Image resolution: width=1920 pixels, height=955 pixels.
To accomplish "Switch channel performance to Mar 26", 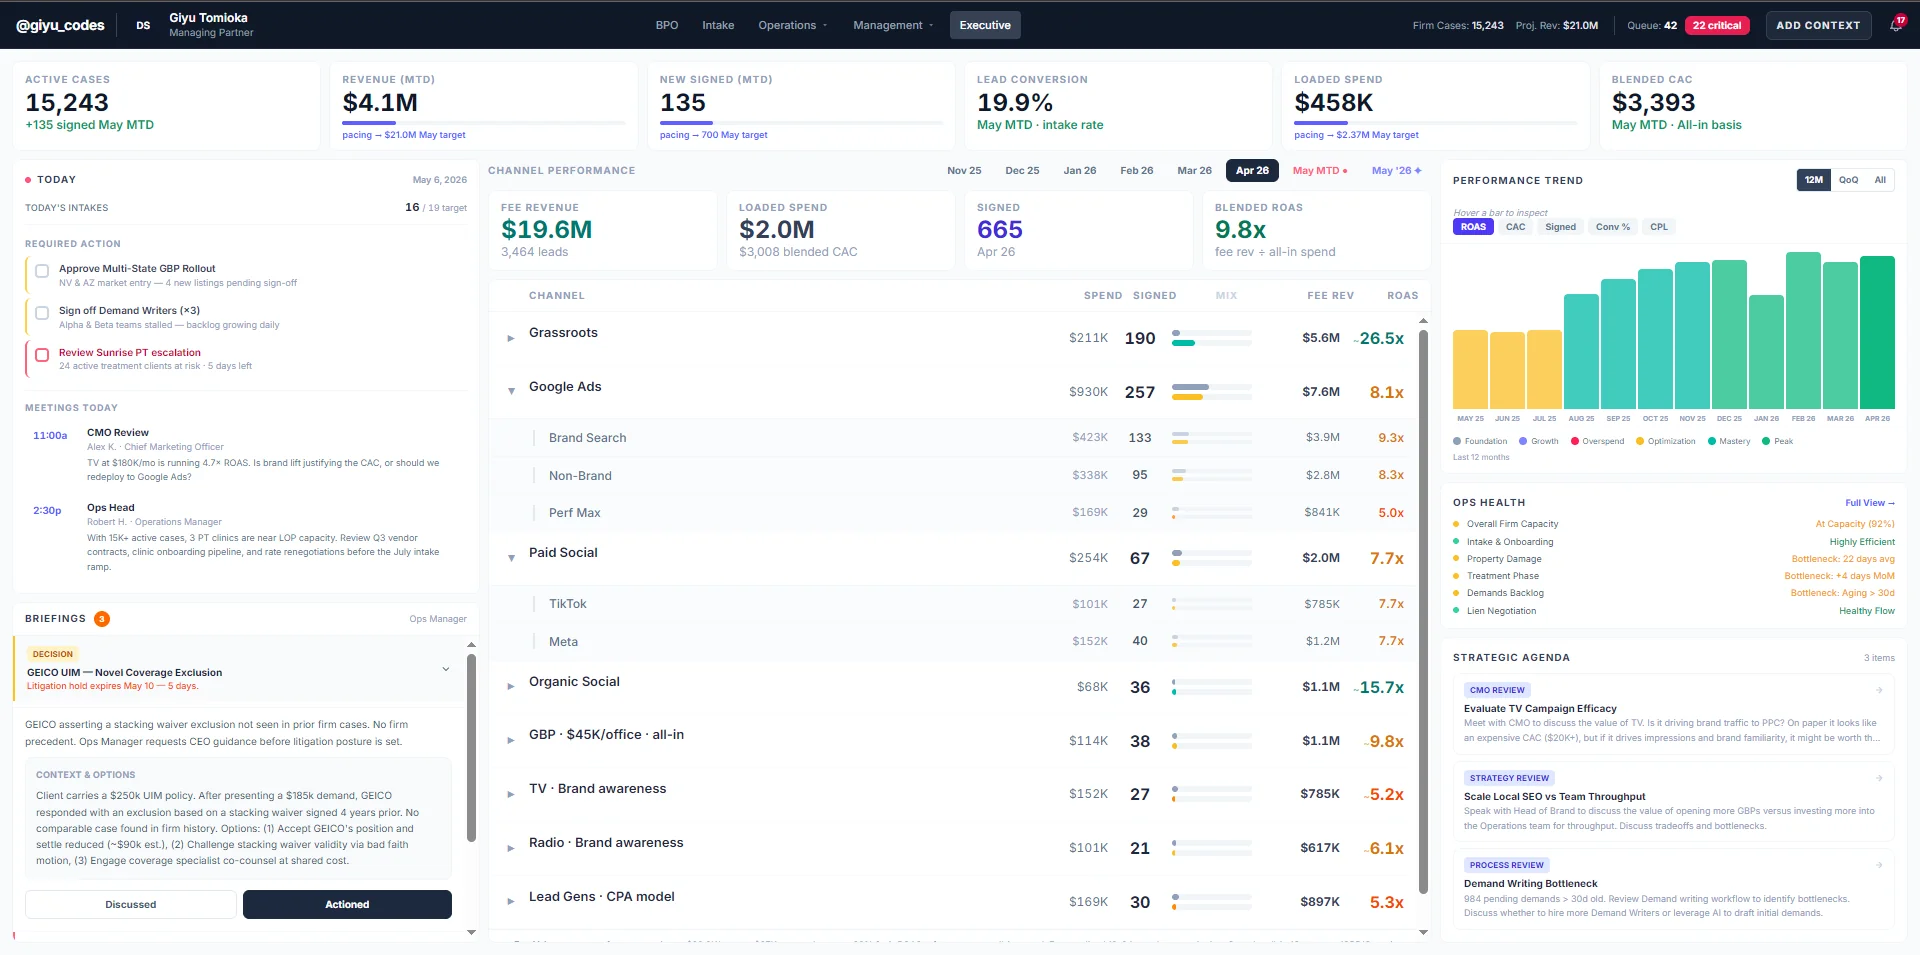I will tap(1194, 171).
